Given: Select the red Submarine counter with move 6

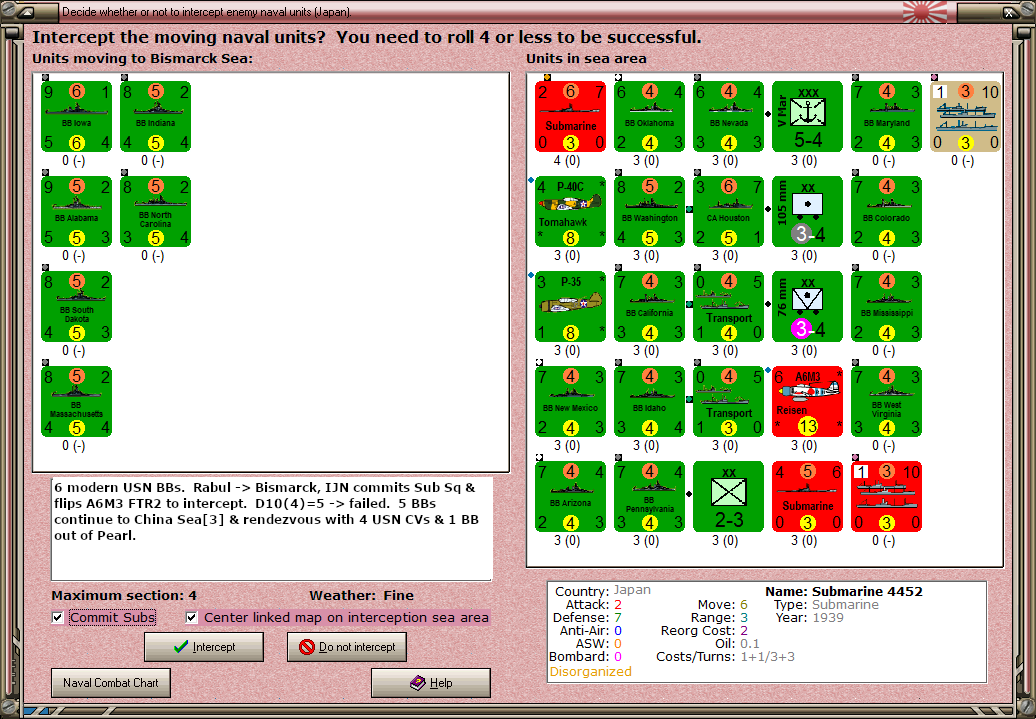Looking at the screenshot, I should pyautogui.click(x=571, y=116).
